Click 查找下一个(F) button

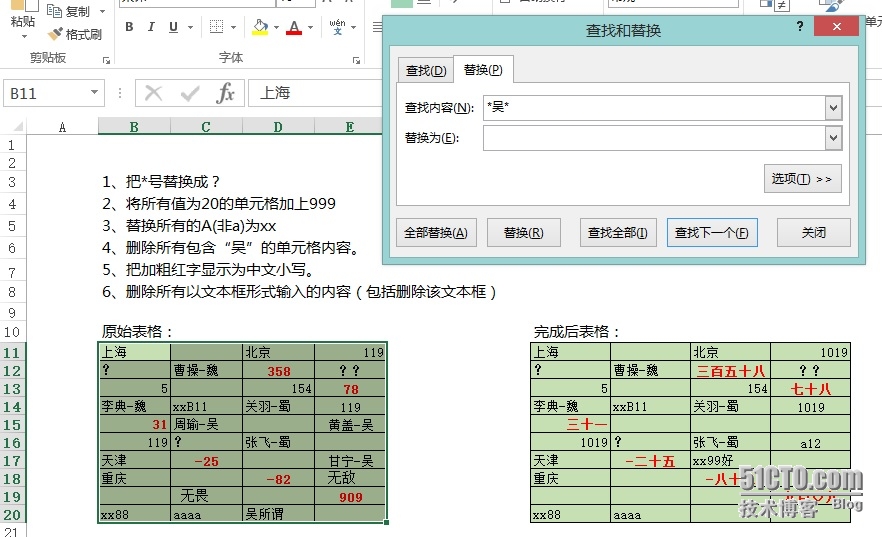point(712,233)
